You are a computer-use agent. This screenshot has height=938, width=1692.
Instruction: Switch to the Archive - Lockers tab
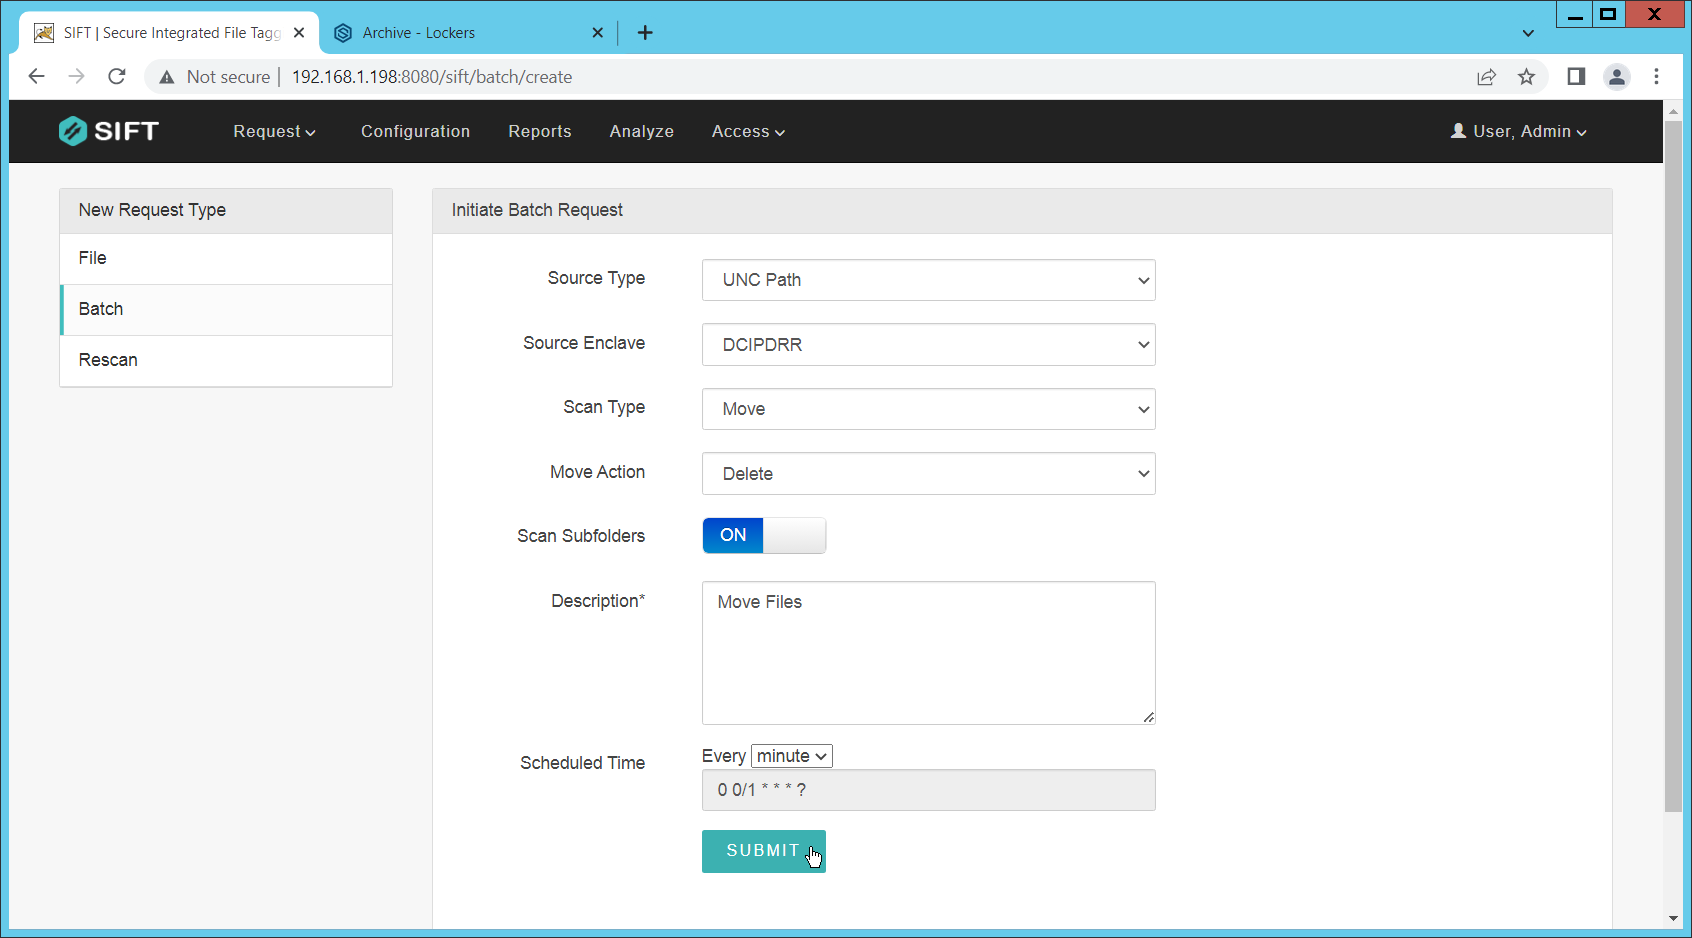(460, 33)
